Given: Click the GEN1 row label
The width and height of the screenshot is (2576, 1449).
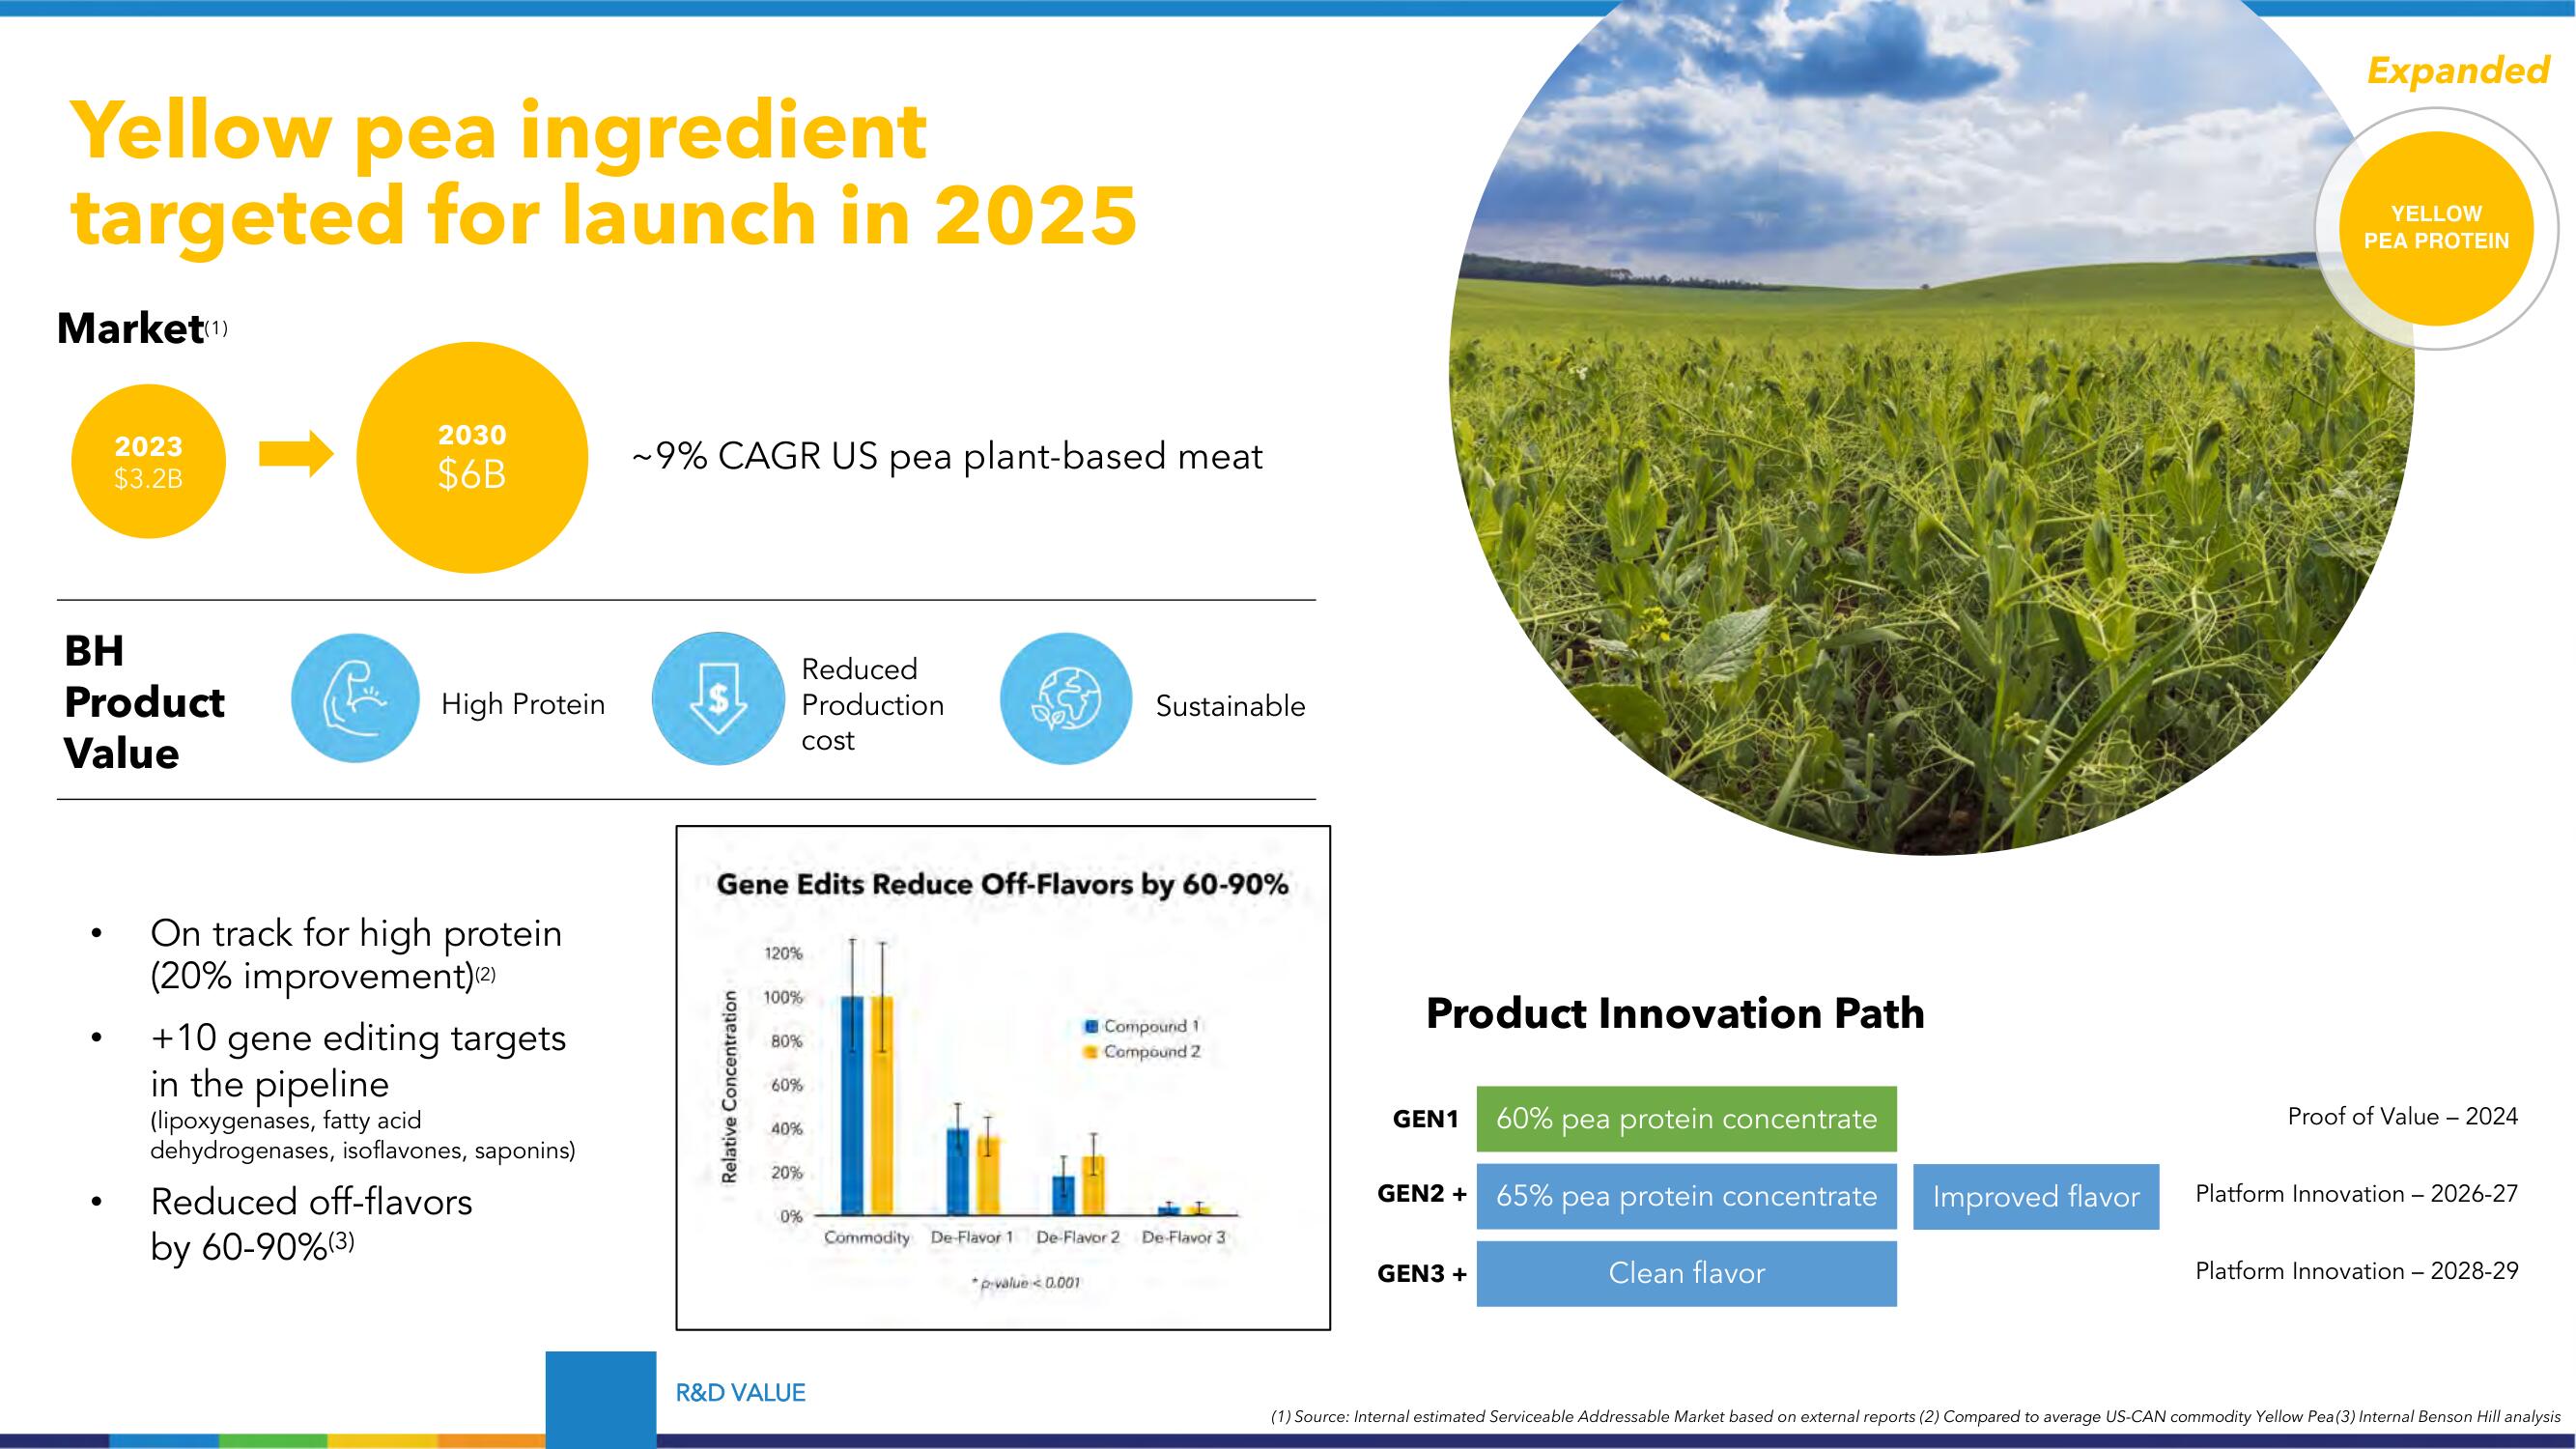Looking at the screenshot, I should pyautogui.click(x=1426, y=1119).
